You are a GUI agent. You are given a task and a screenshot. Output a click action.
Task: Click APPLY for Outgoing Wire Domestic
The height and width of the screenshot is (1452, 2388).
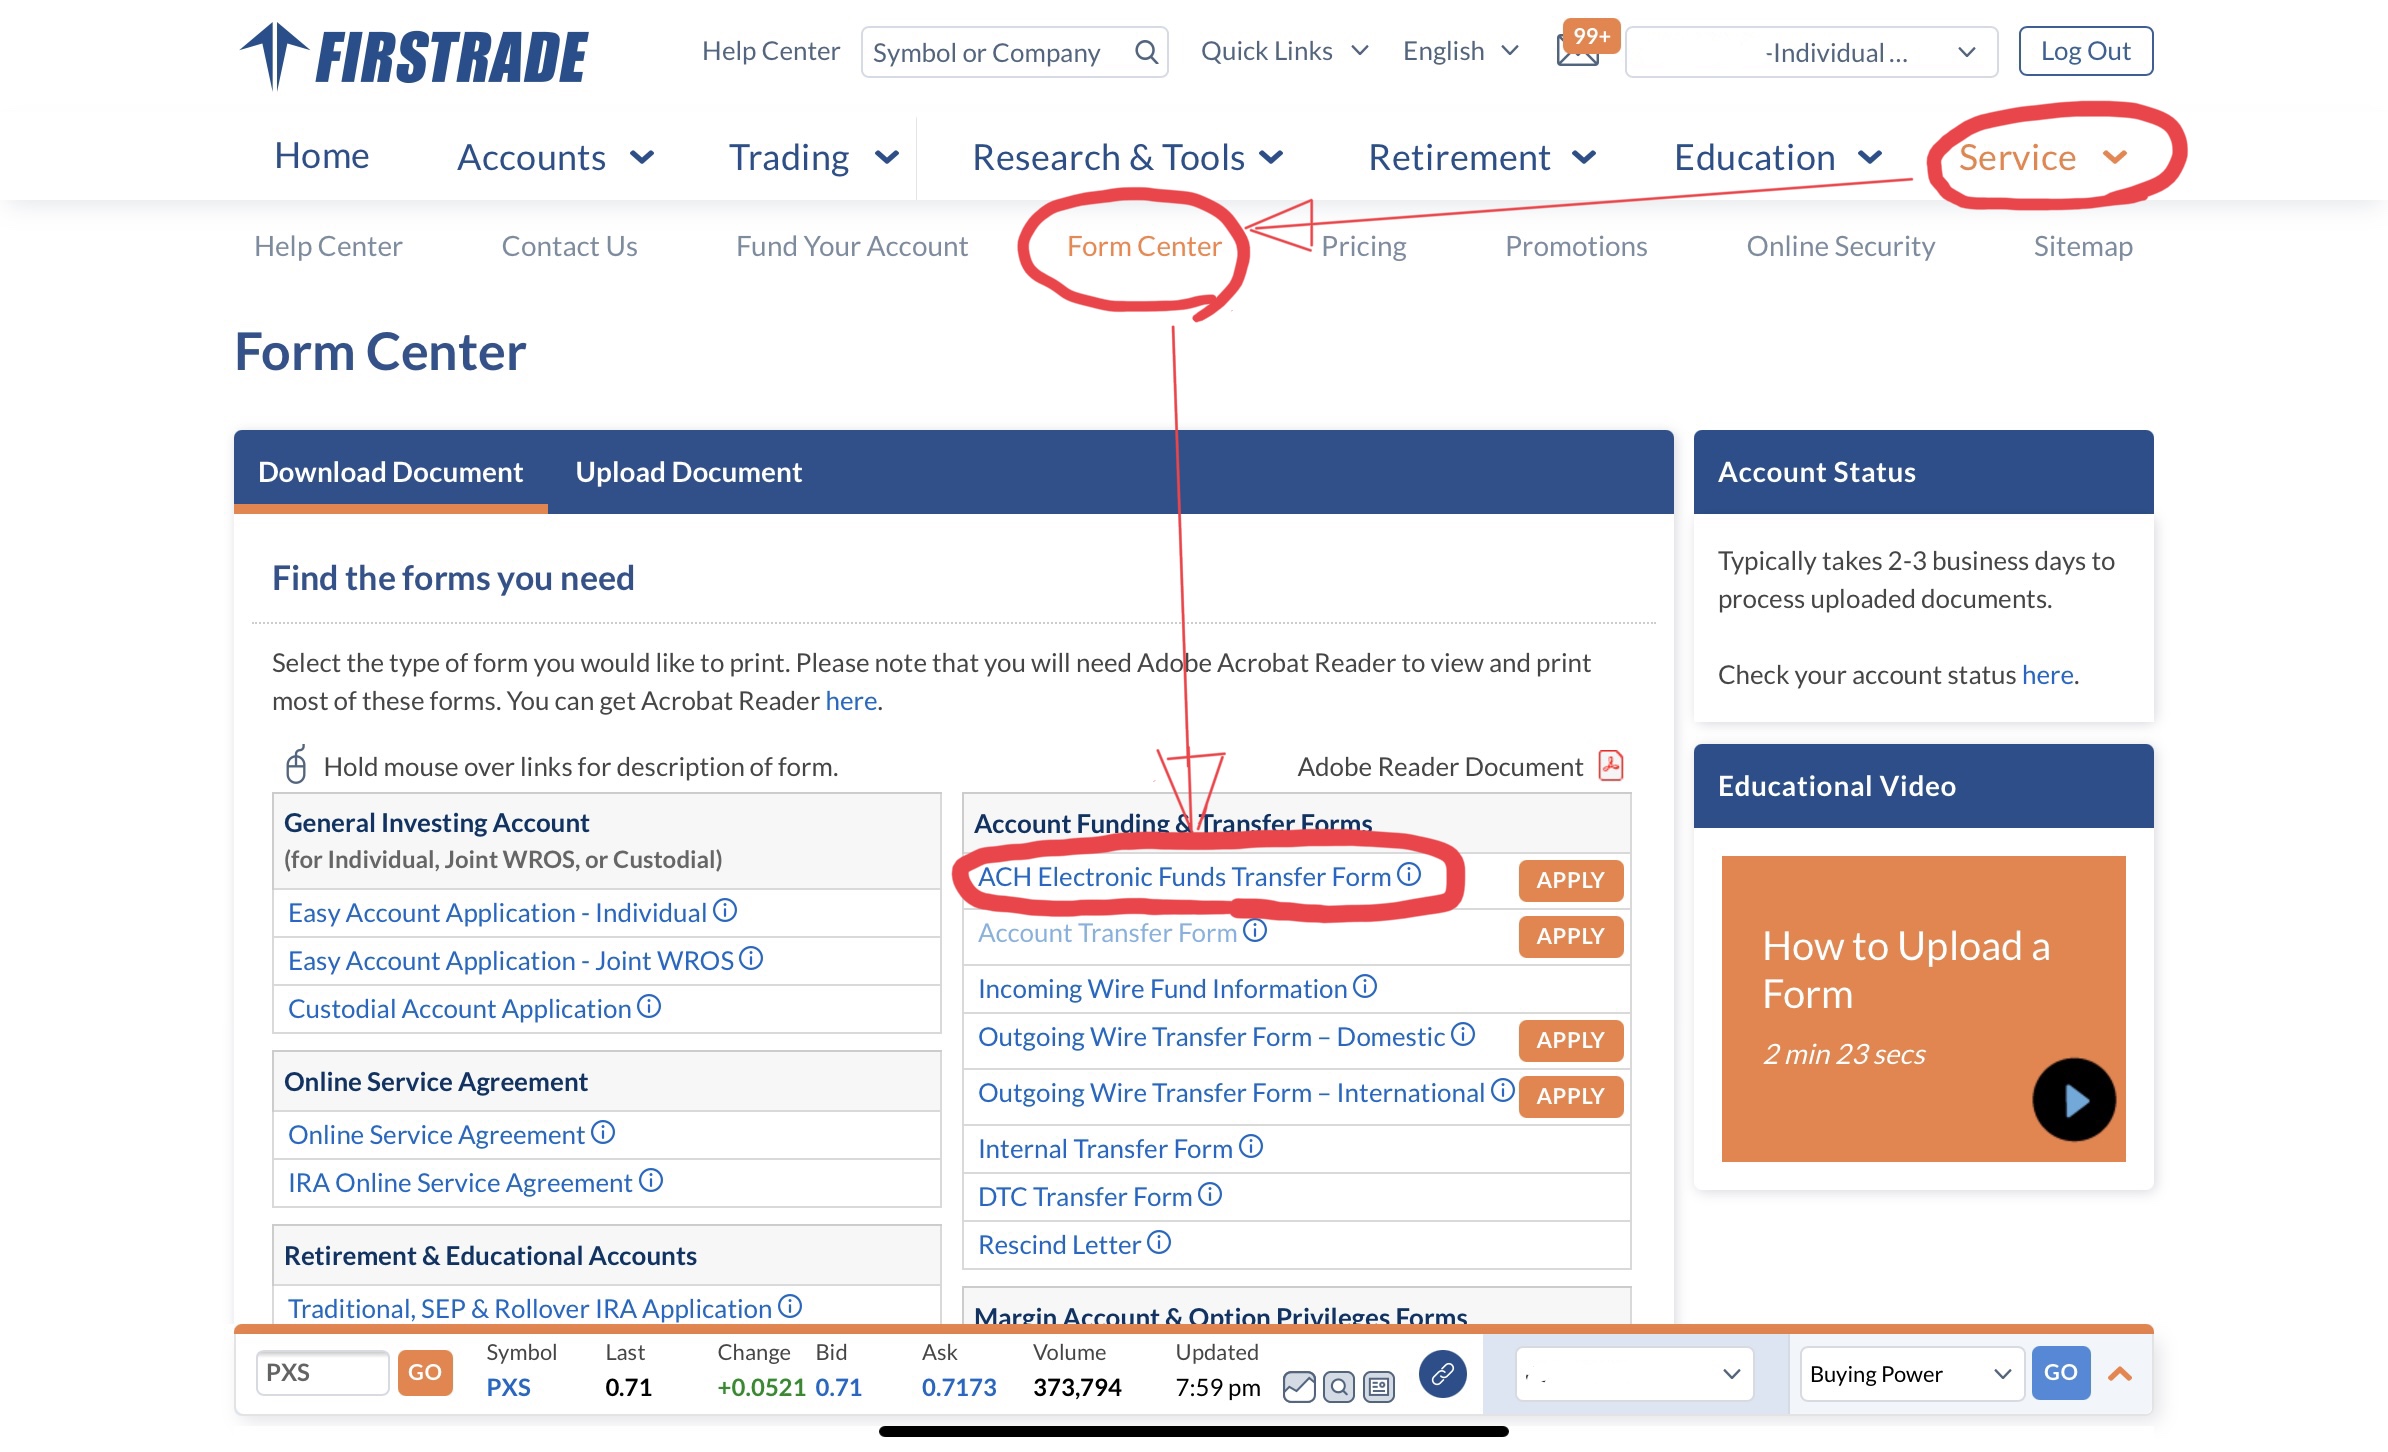pos(1570,1040)
